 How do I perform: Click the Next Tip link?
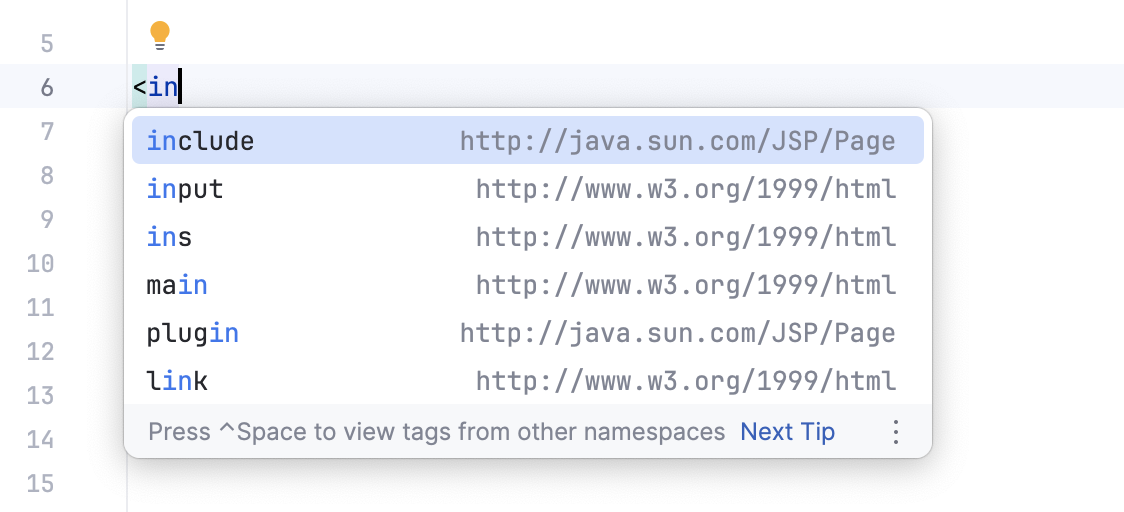tap(787, 432)
